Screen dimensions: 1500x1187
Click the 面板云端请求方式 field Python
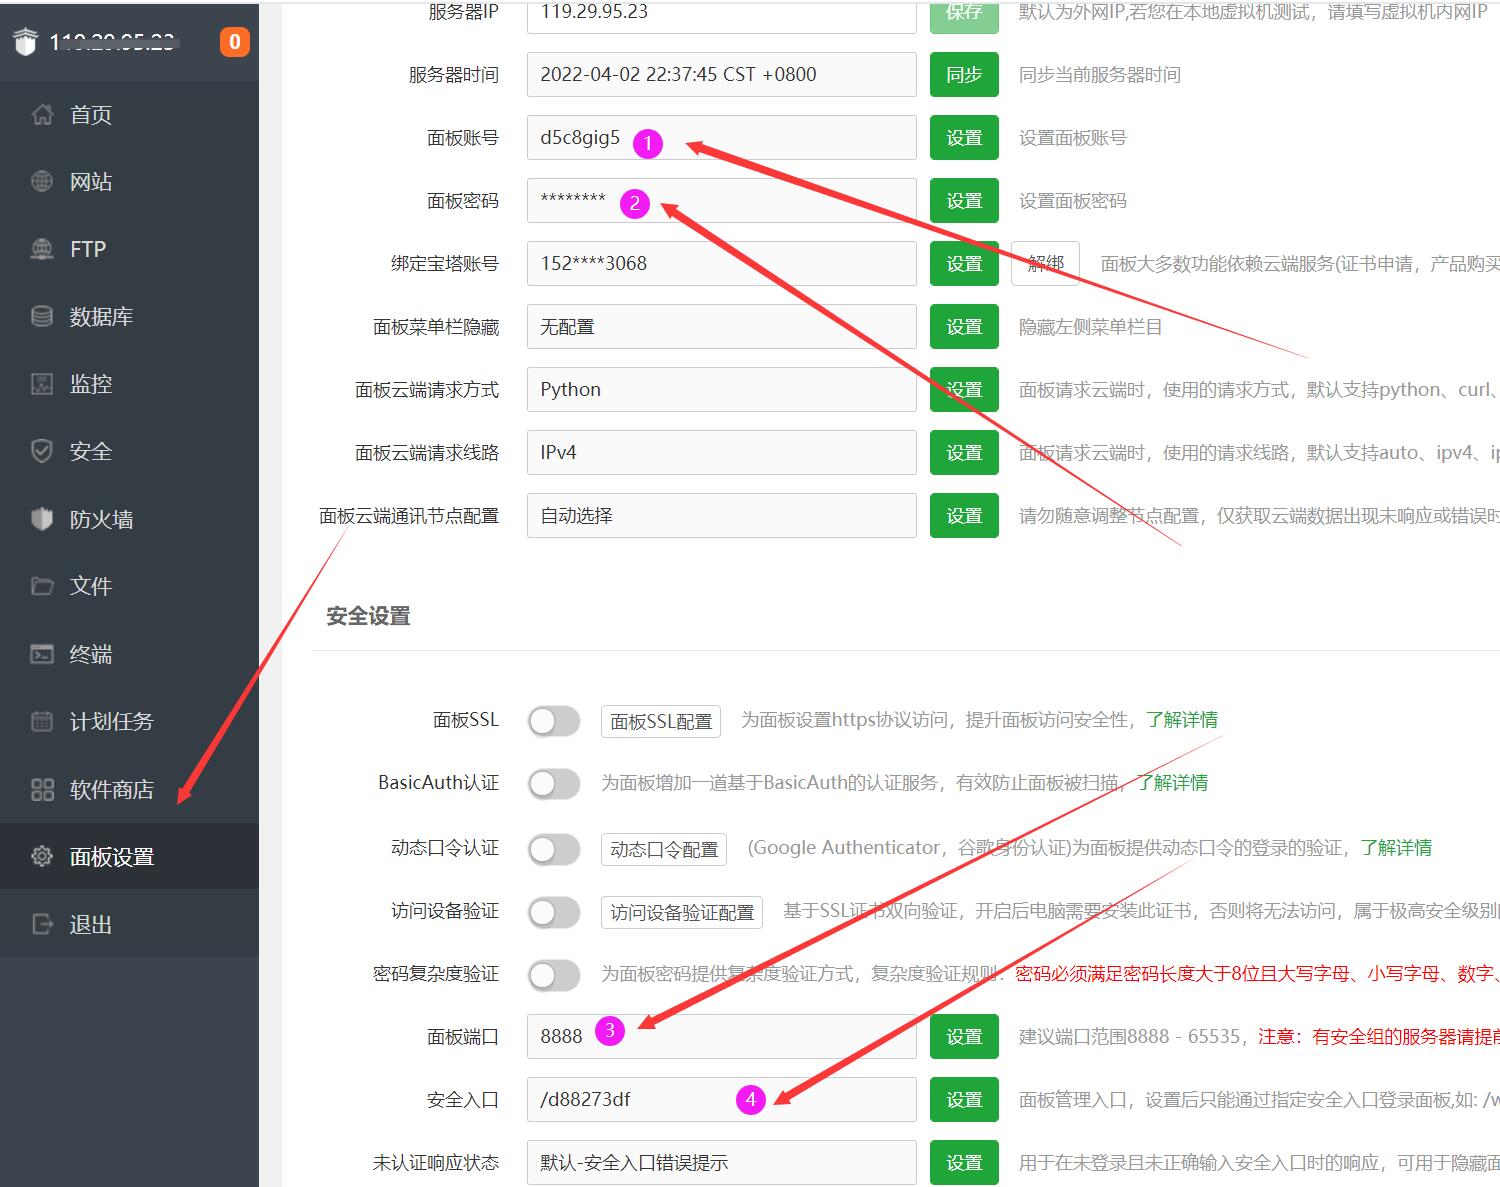pos(722,390)
